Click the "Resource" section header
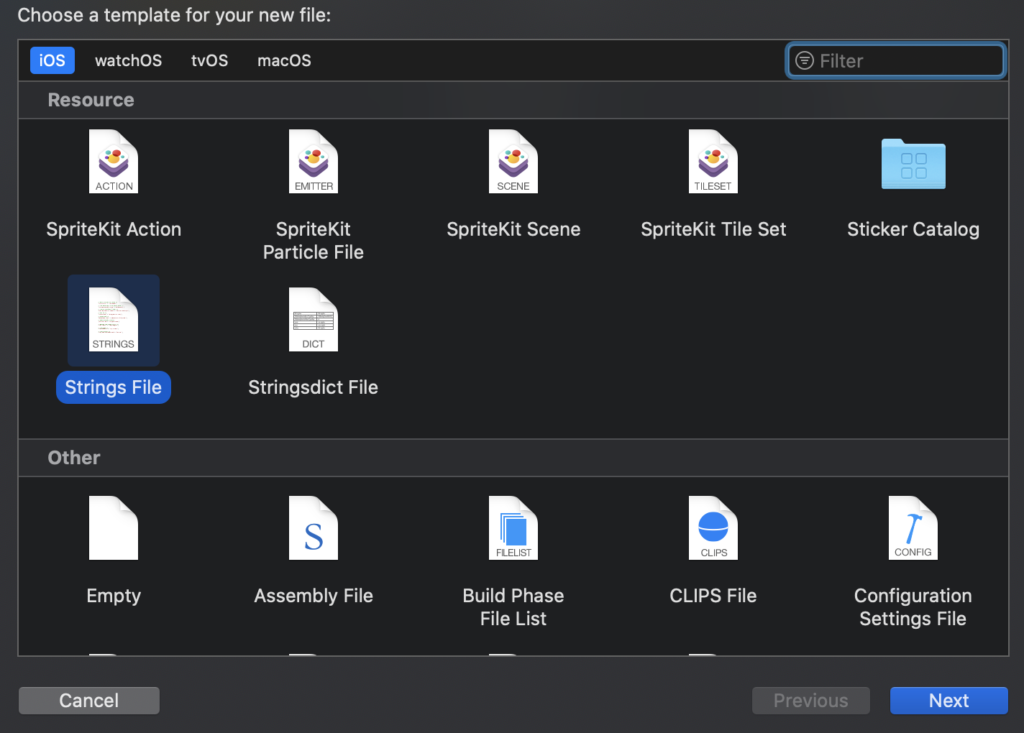This screenshot has height=733, width=1024. click(91, 100)
